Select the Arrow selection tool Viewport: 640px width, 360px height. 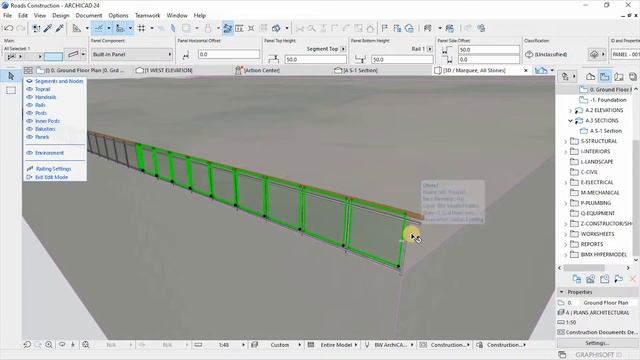(11, 76)
